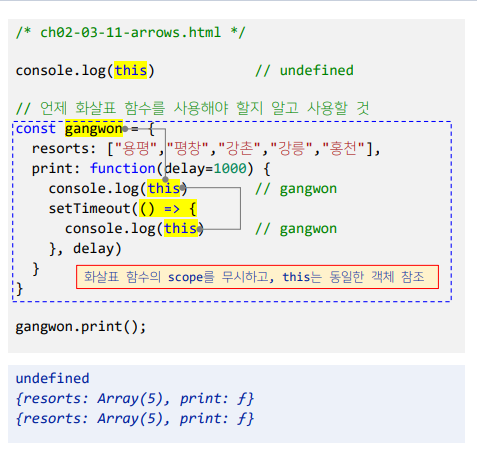
Task: Click the "const" keyword
Action: click(x=36, y=128)
